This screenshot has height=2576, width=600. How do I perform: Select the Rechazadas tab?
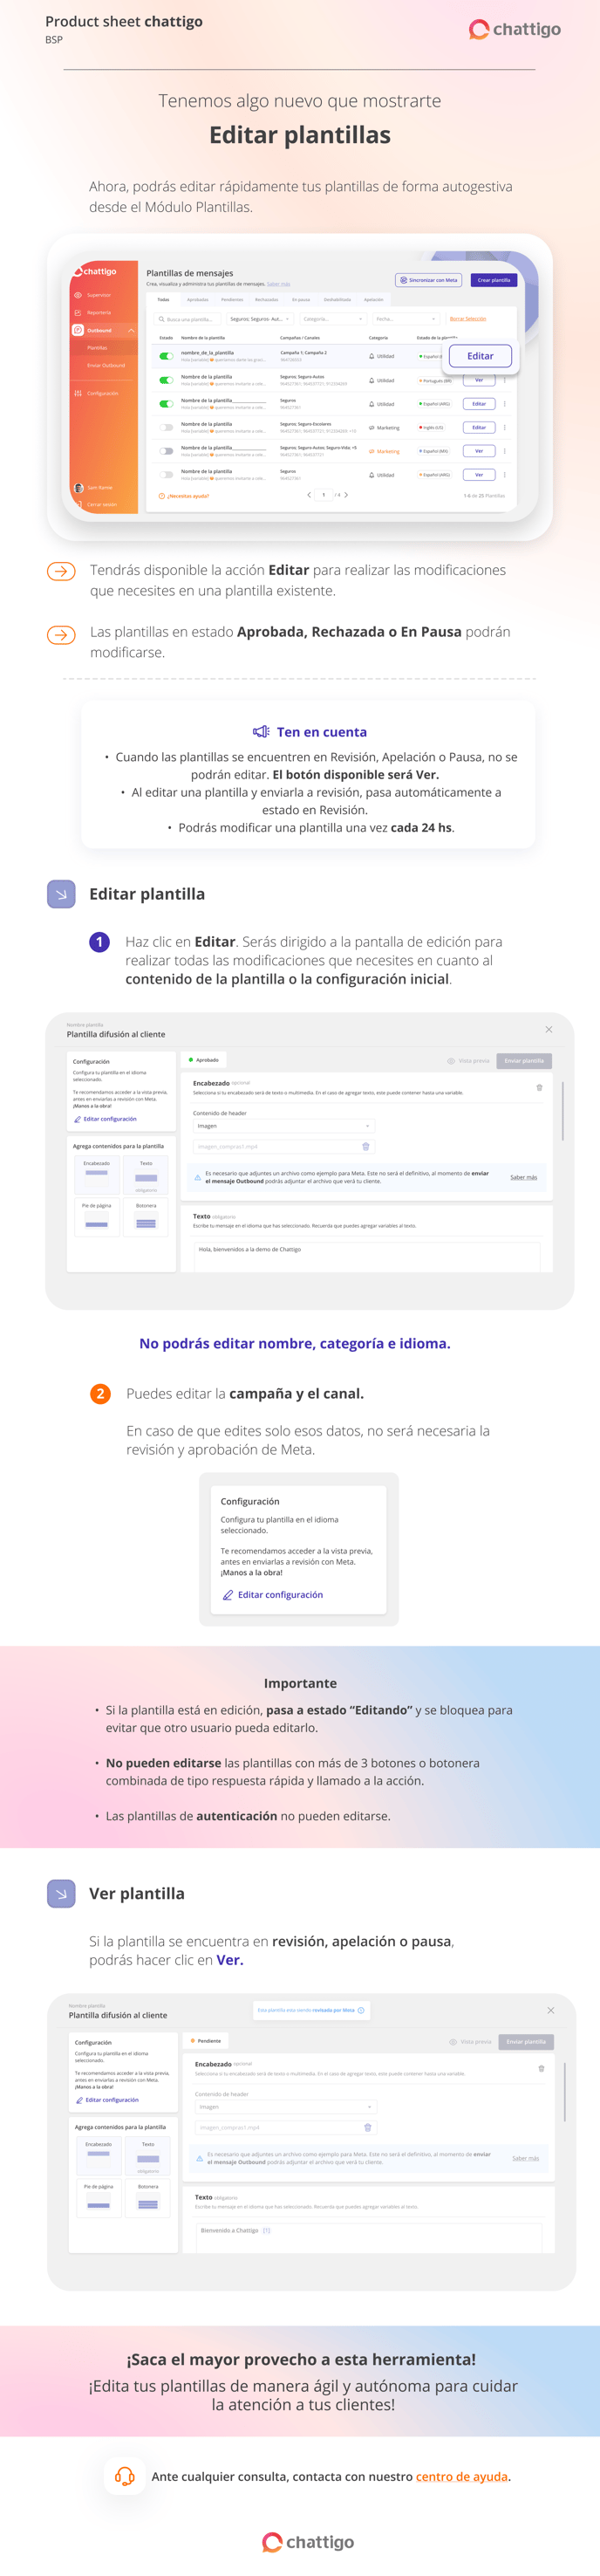pos(266,299)
